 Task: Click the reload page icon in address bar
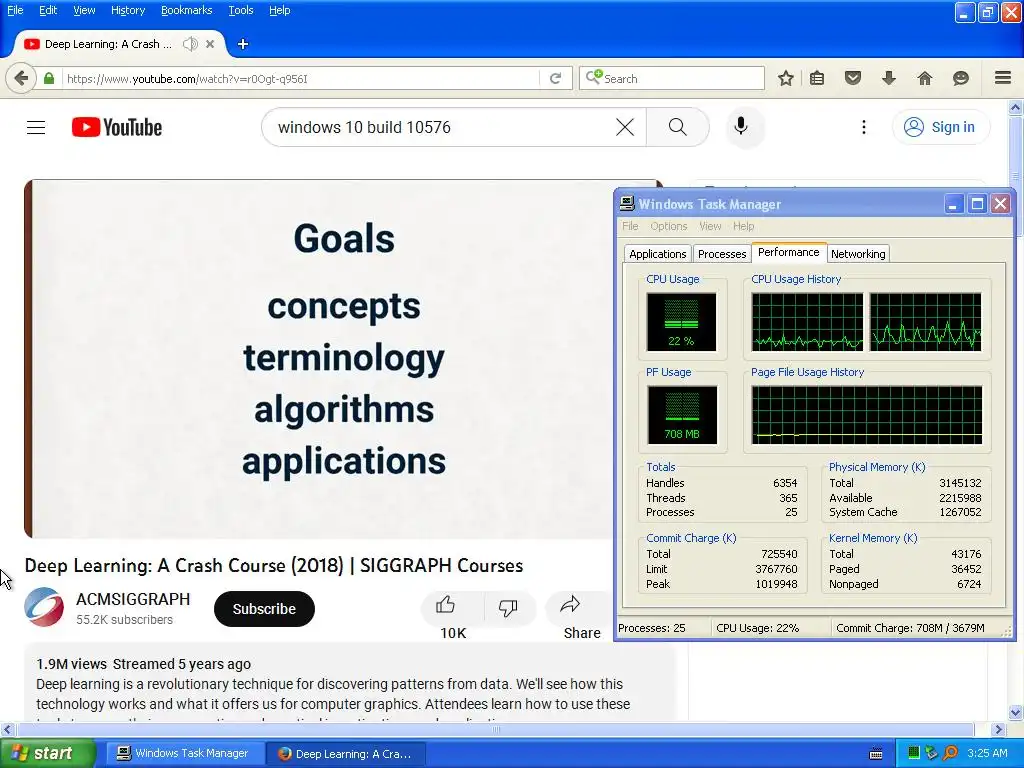(x=555, y=78)
